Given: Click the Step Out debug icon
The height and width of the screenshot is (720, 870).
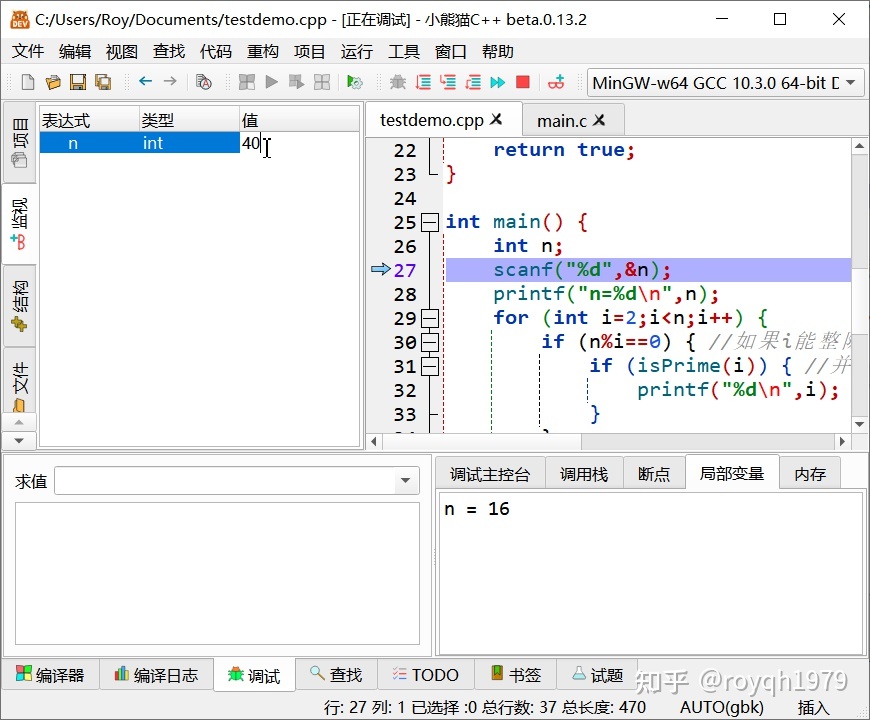Looking at the screenshot, I should (473, 83).
